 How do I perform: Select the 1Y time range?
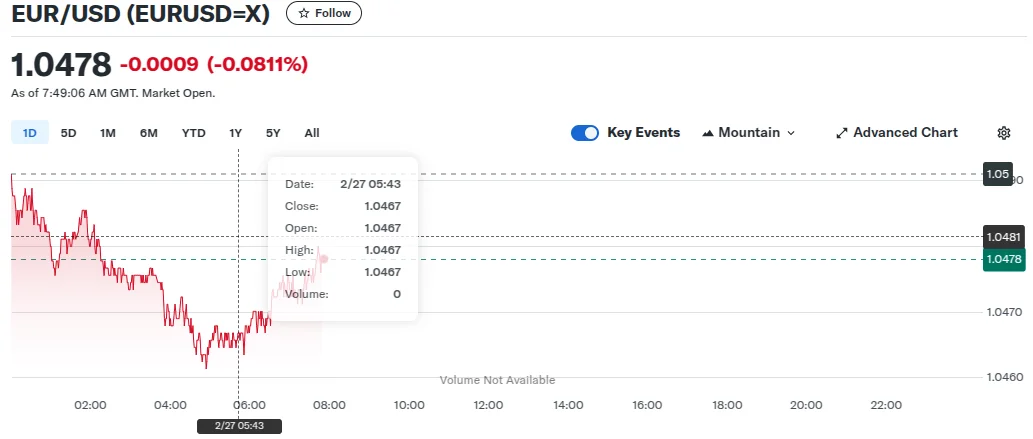(236, 133)
